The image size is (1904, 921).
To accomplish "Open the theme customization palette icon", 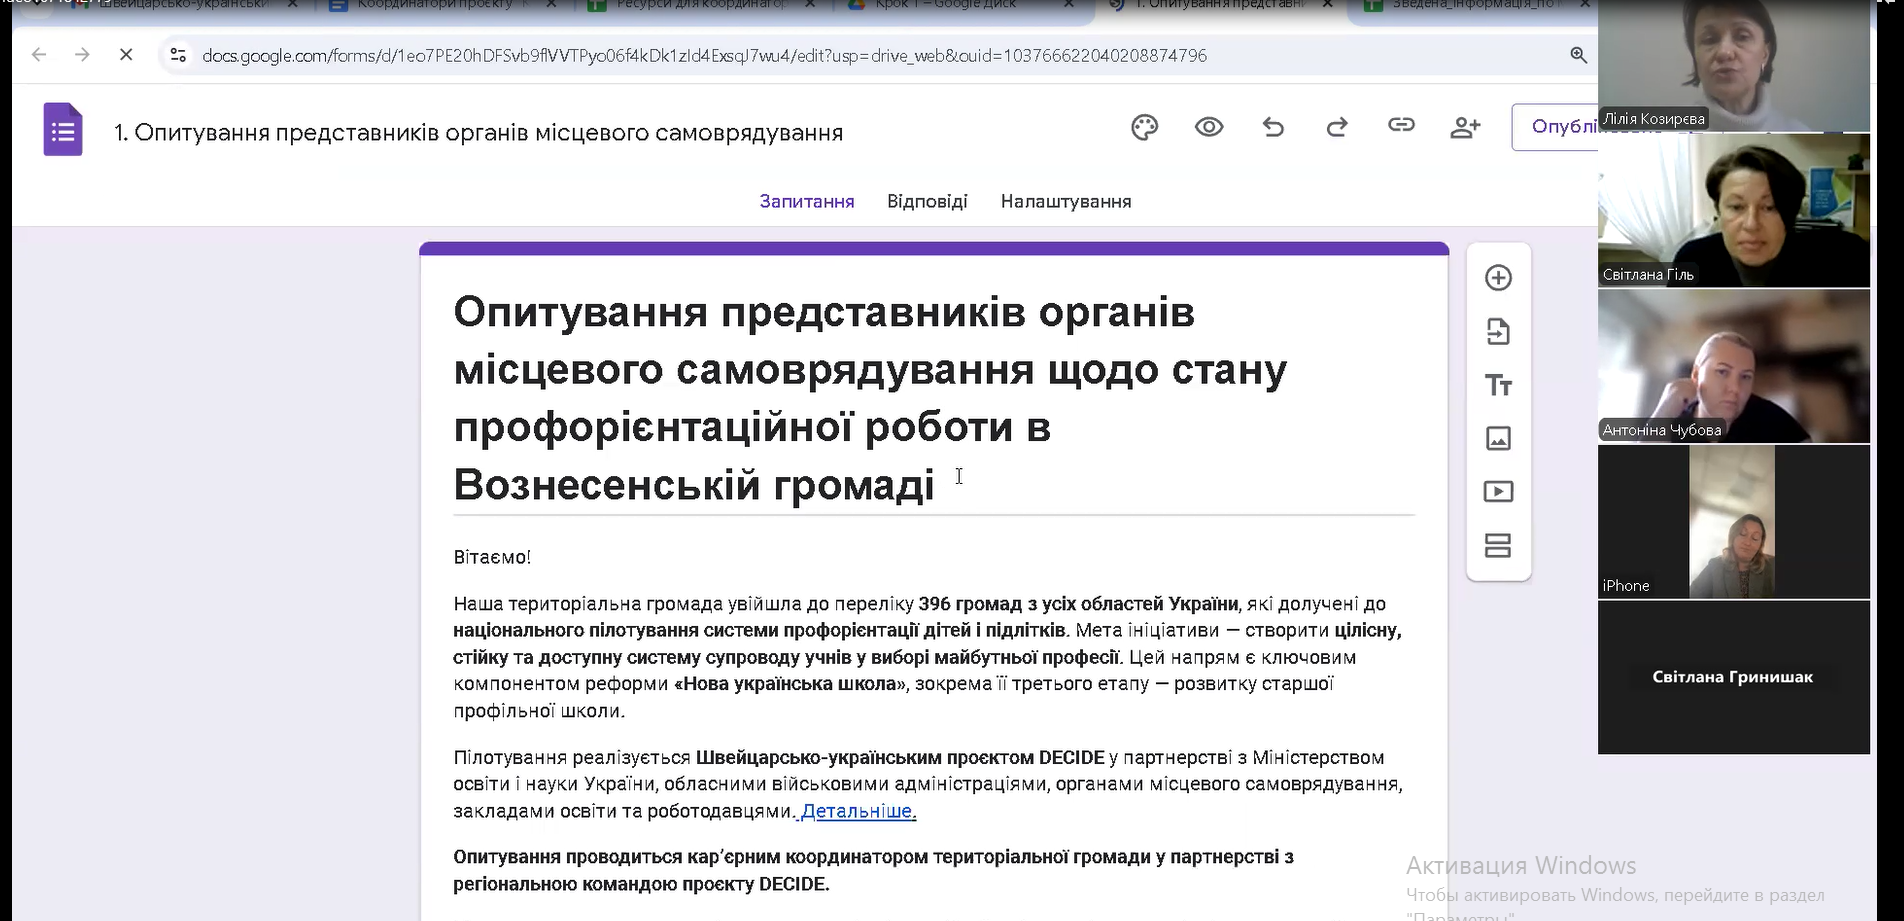I will pos(1144,127).
